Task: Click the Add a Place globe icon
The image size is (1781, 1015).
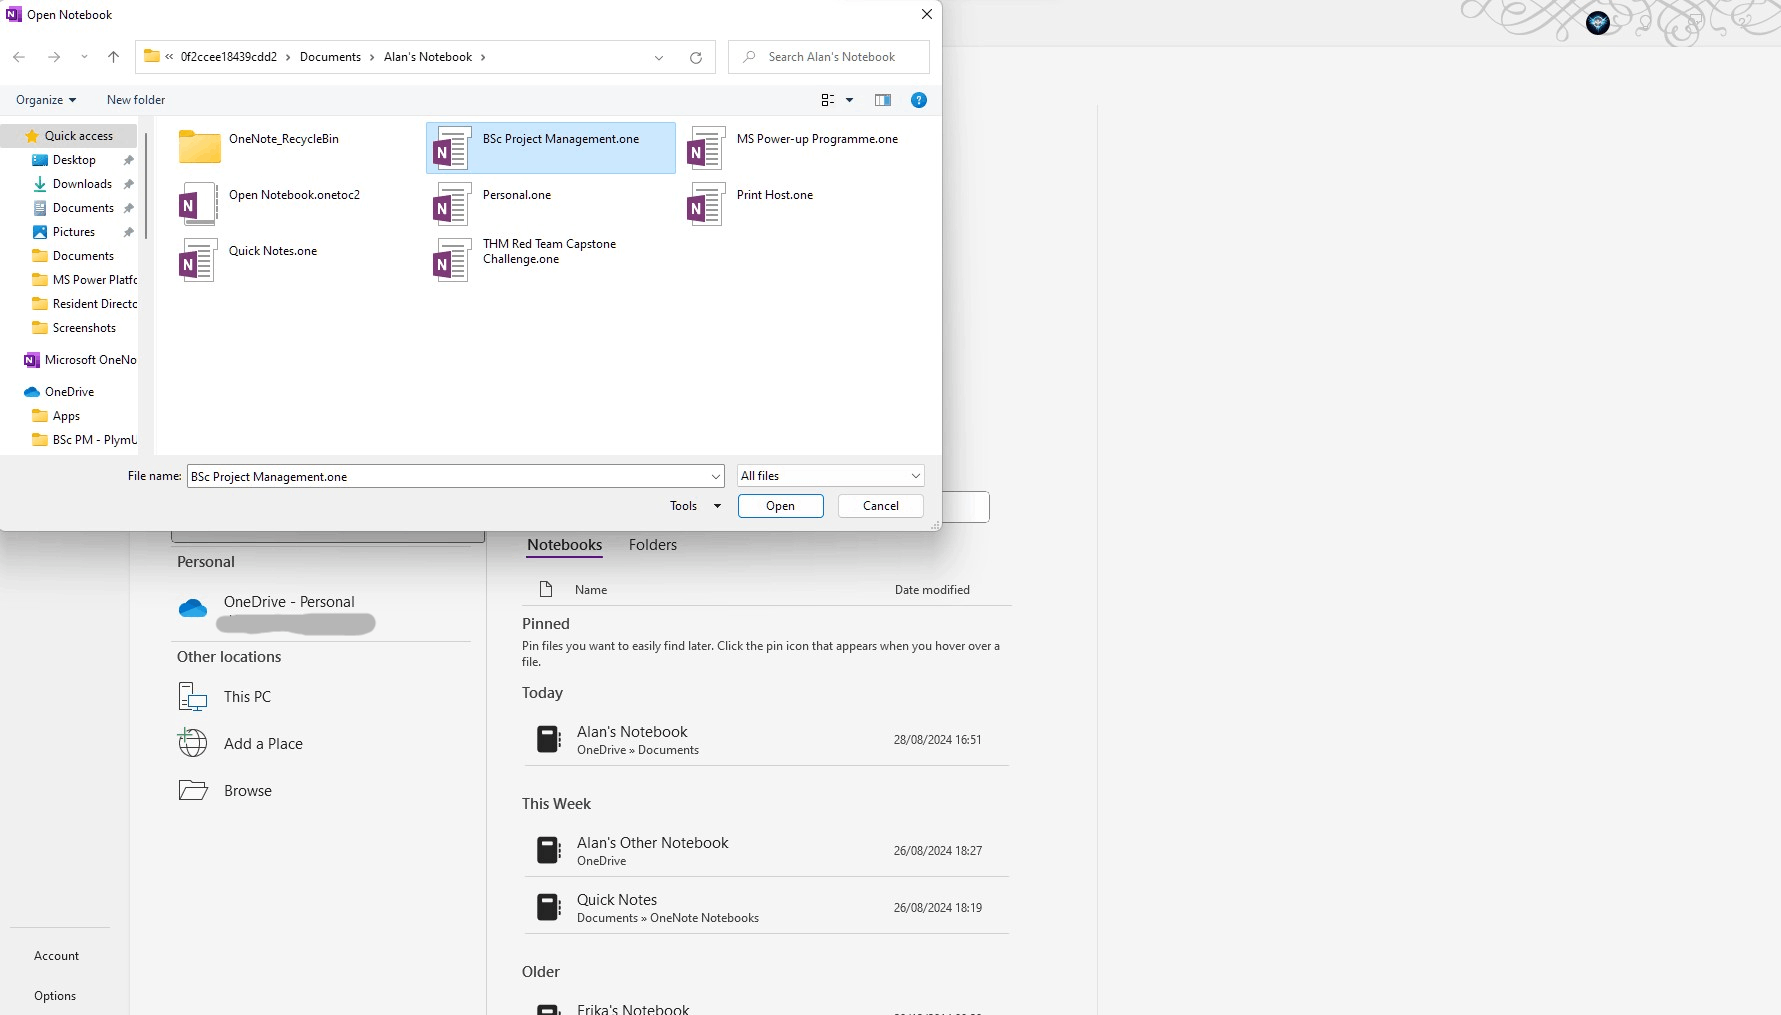Action: click(193, 743)
